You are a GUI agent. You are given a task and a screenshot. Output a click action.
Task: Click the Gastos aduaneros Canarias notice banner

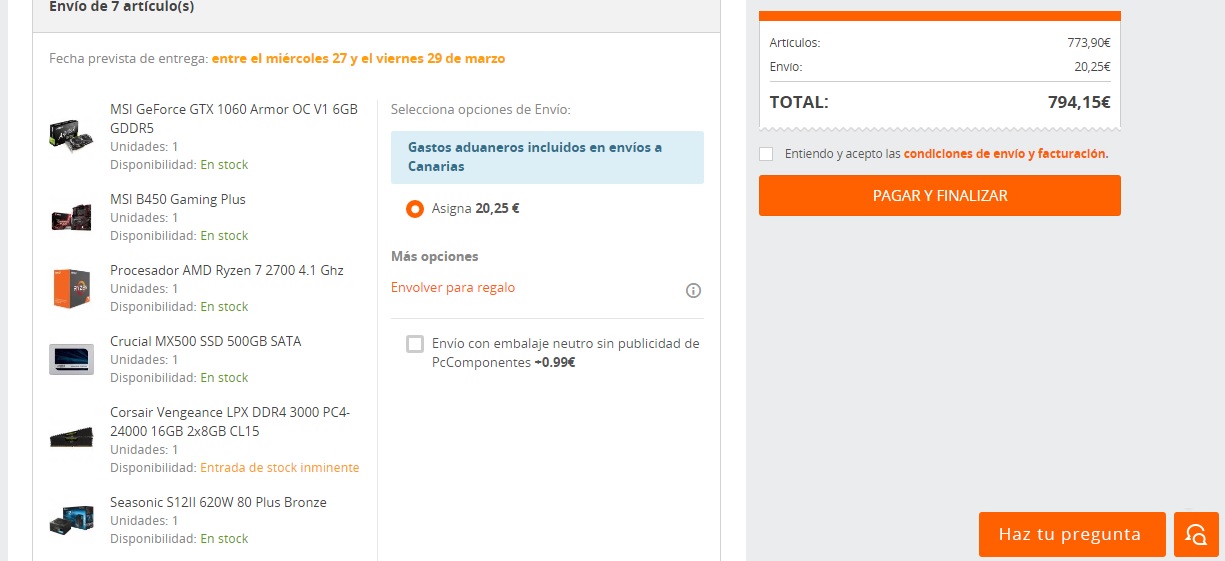coord(547,157)
